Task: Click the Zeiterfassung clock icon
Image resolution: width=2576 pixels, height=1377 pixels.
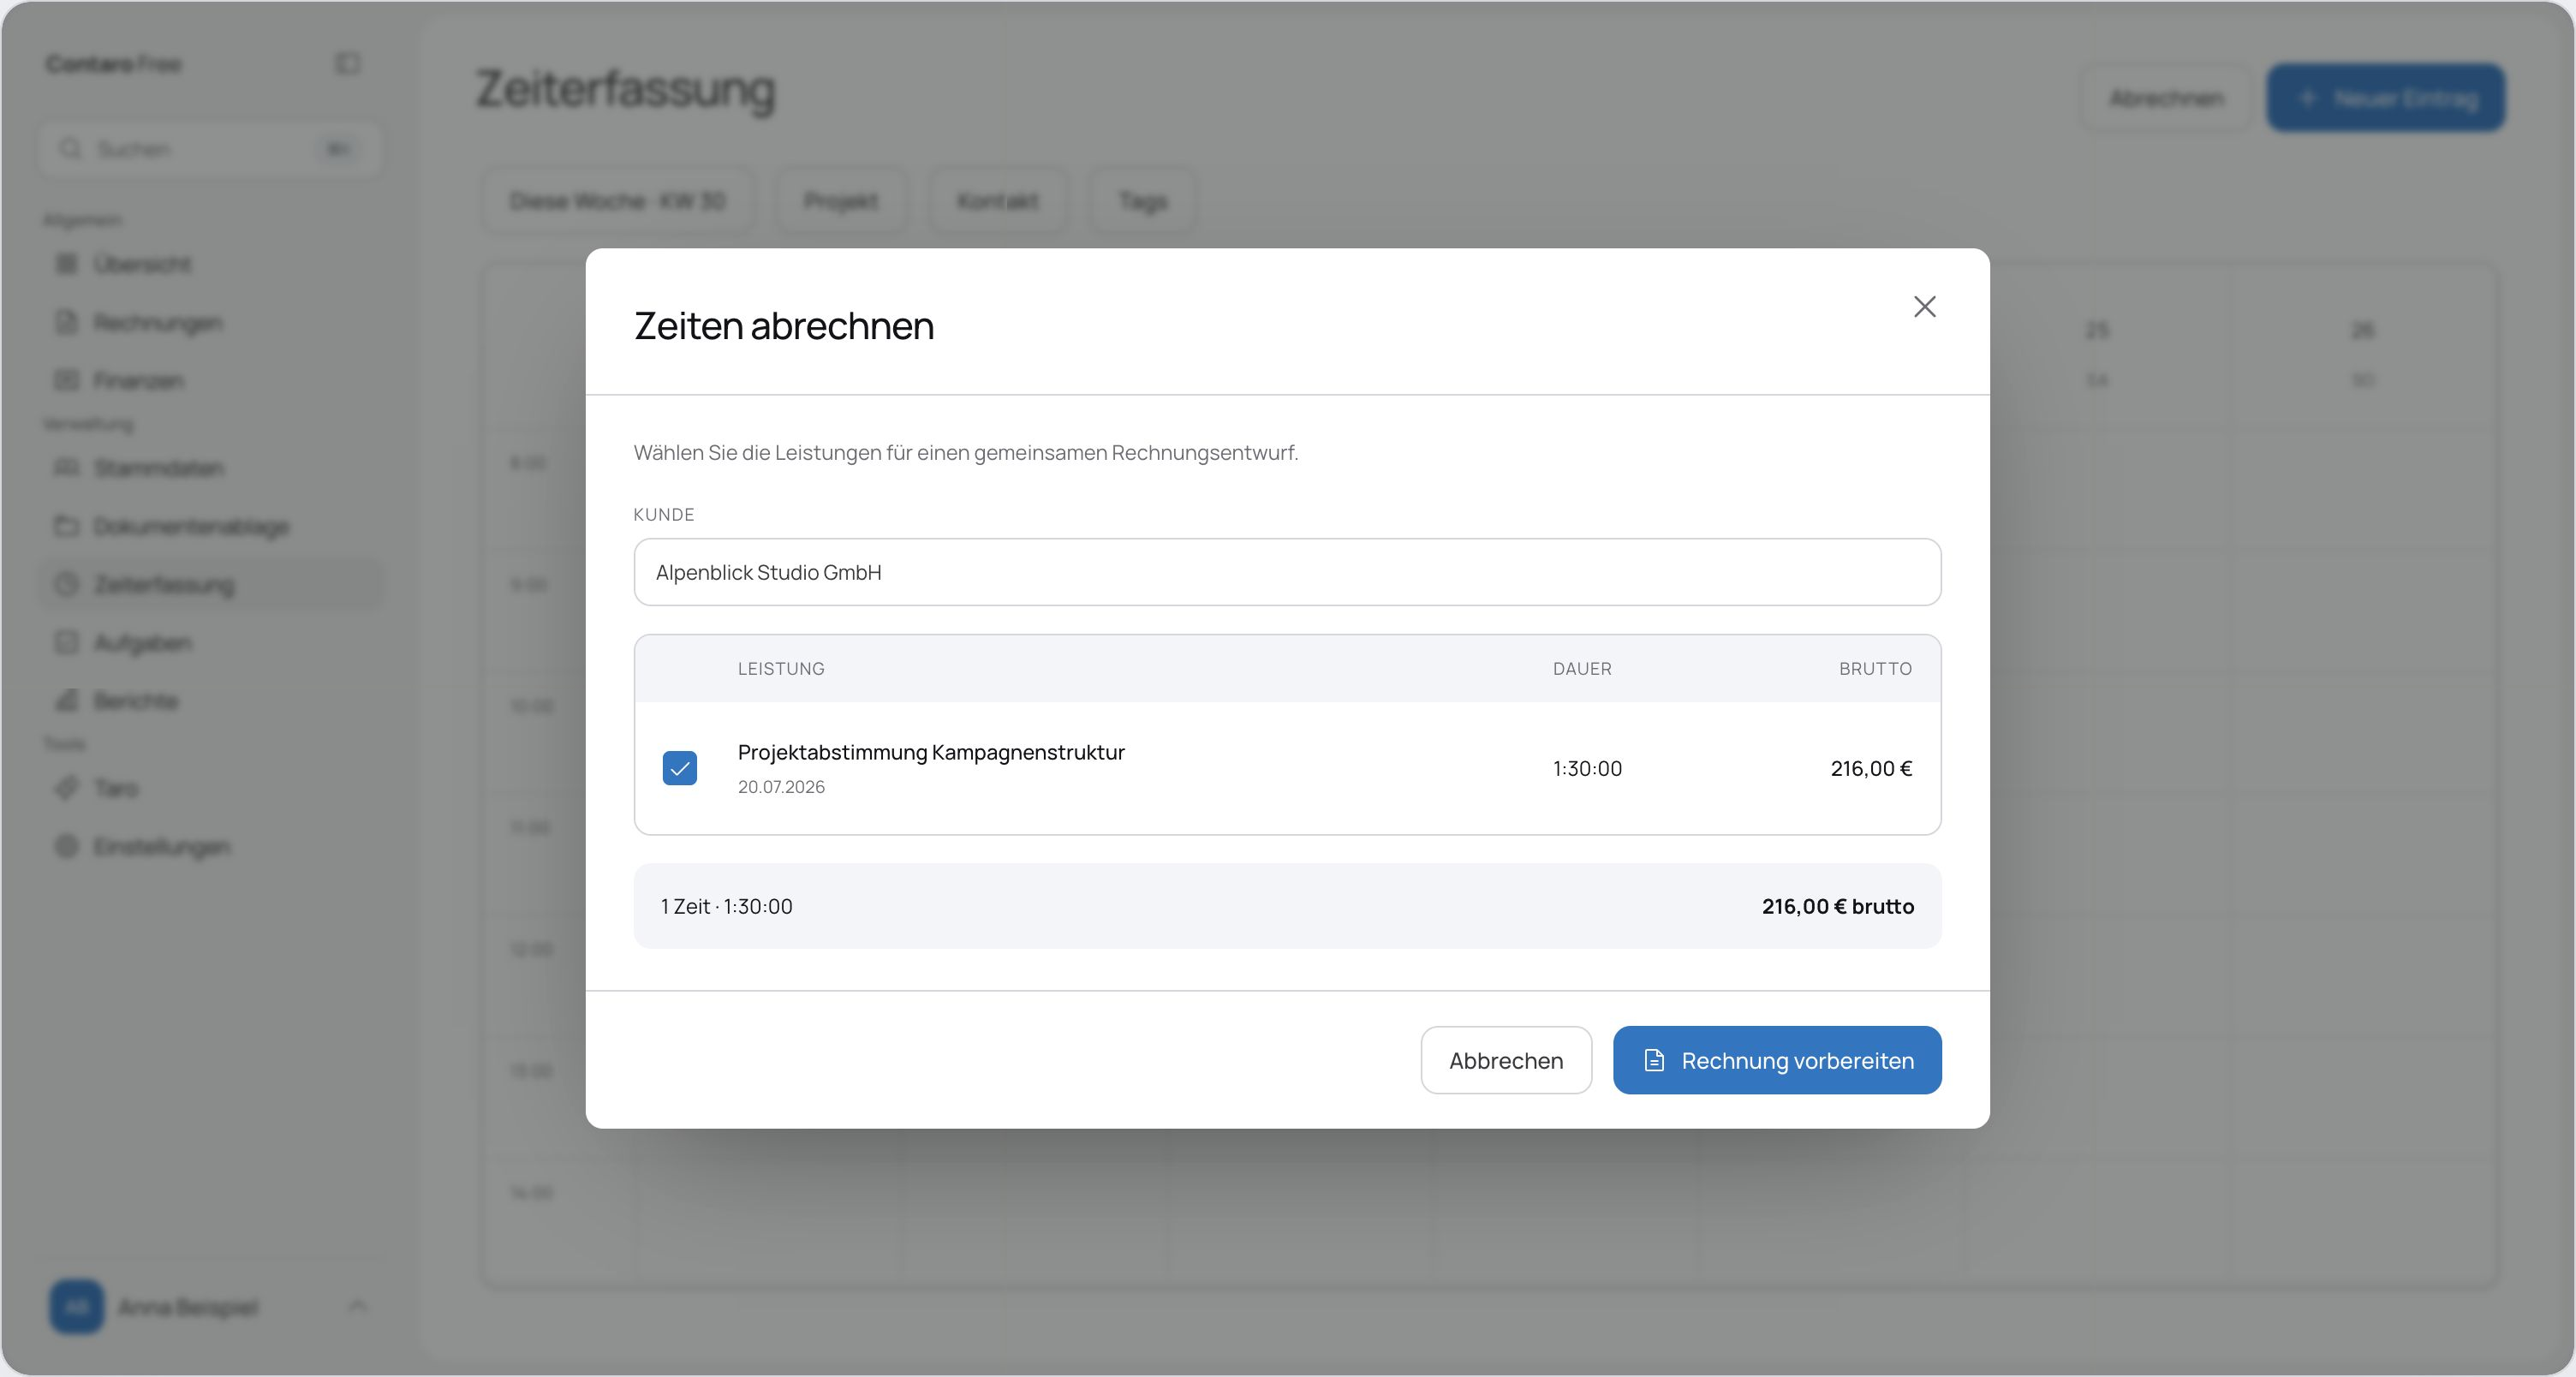Action: pyautogui.click(x=66, y=584)
